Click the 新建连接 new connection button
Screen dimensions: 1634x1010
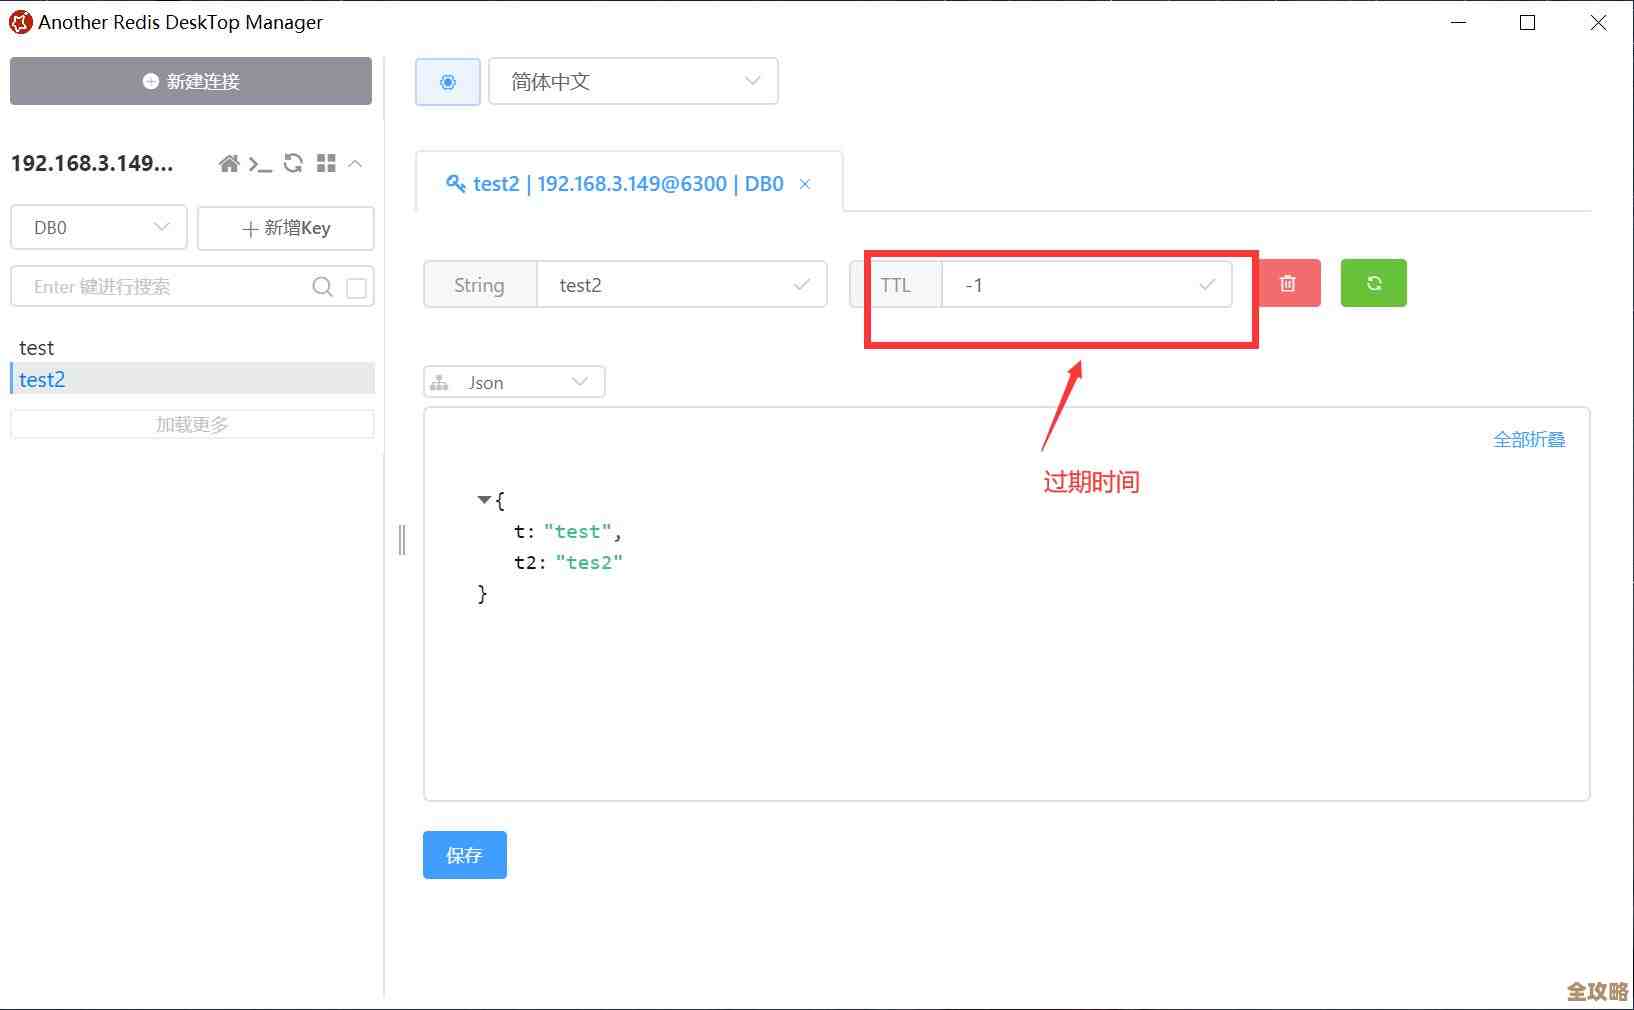190,81
